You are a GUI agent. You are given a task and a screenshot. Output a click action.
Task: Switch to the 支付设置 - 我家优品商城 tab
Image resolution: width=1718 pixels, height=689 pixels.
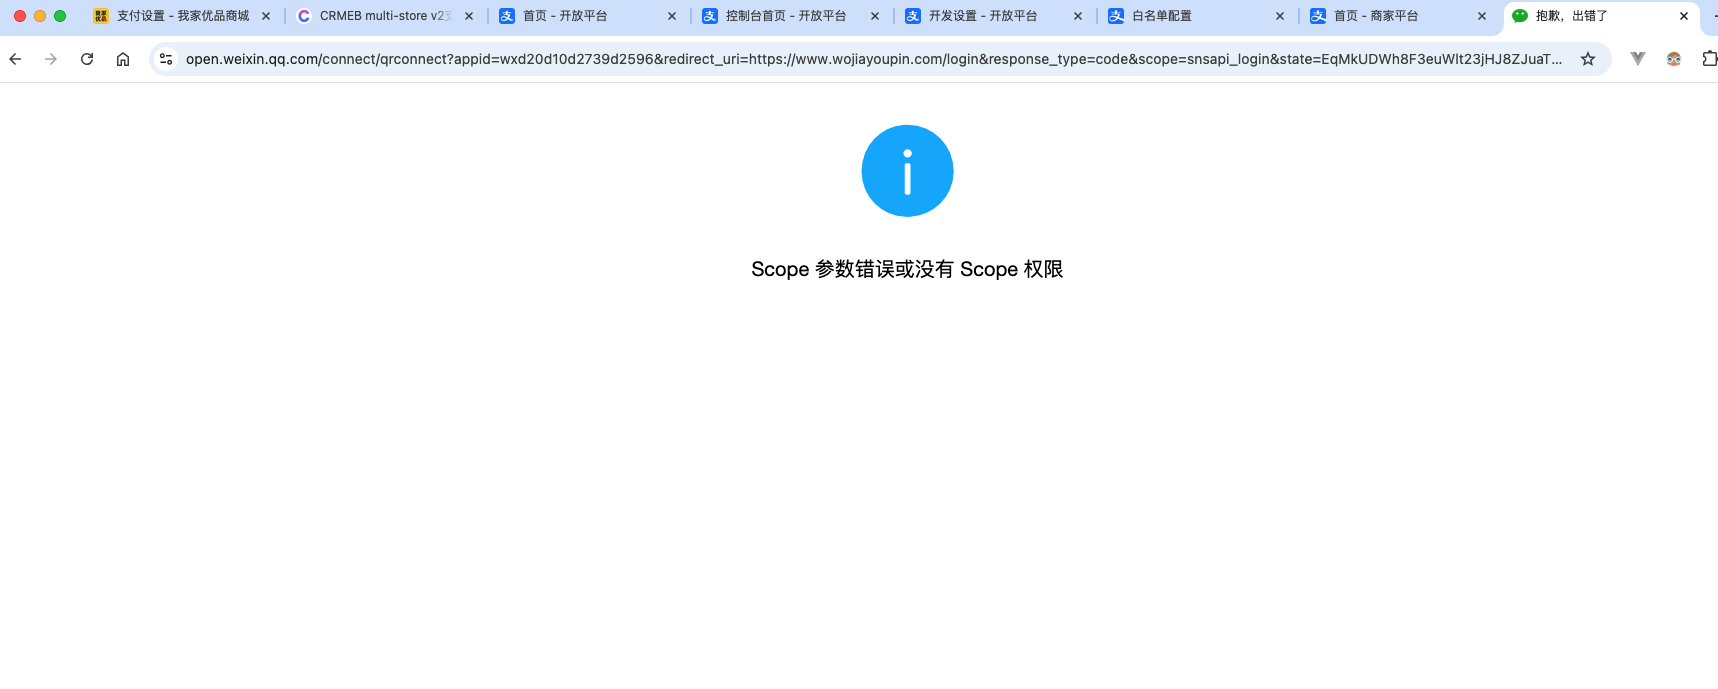tap(182, 16)
